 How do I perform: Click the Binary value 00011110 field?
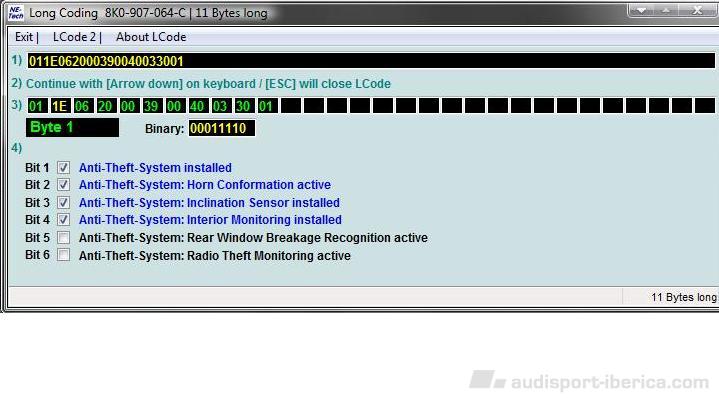[x=222, y=128]
